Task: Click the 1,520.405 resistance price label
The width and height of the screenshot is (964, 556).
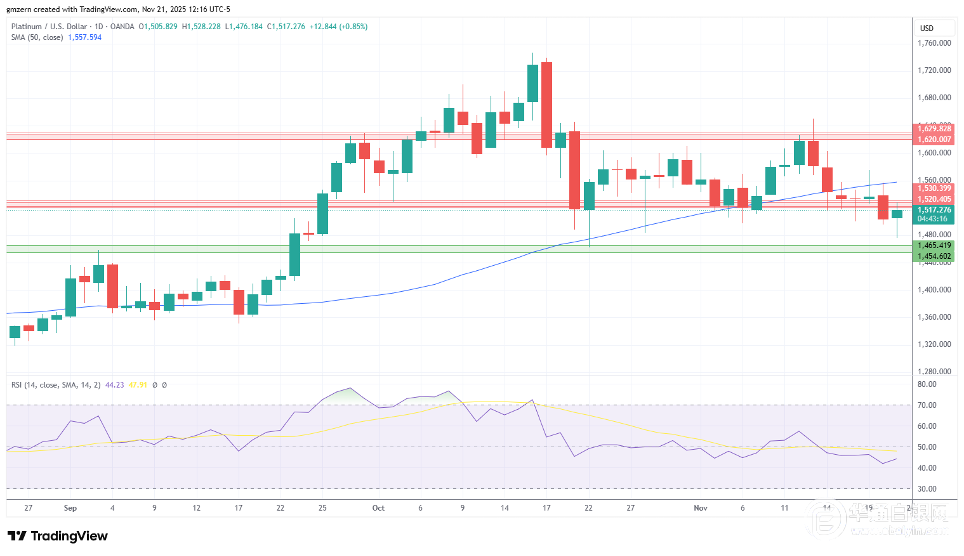Action: [x=932, y=199]
